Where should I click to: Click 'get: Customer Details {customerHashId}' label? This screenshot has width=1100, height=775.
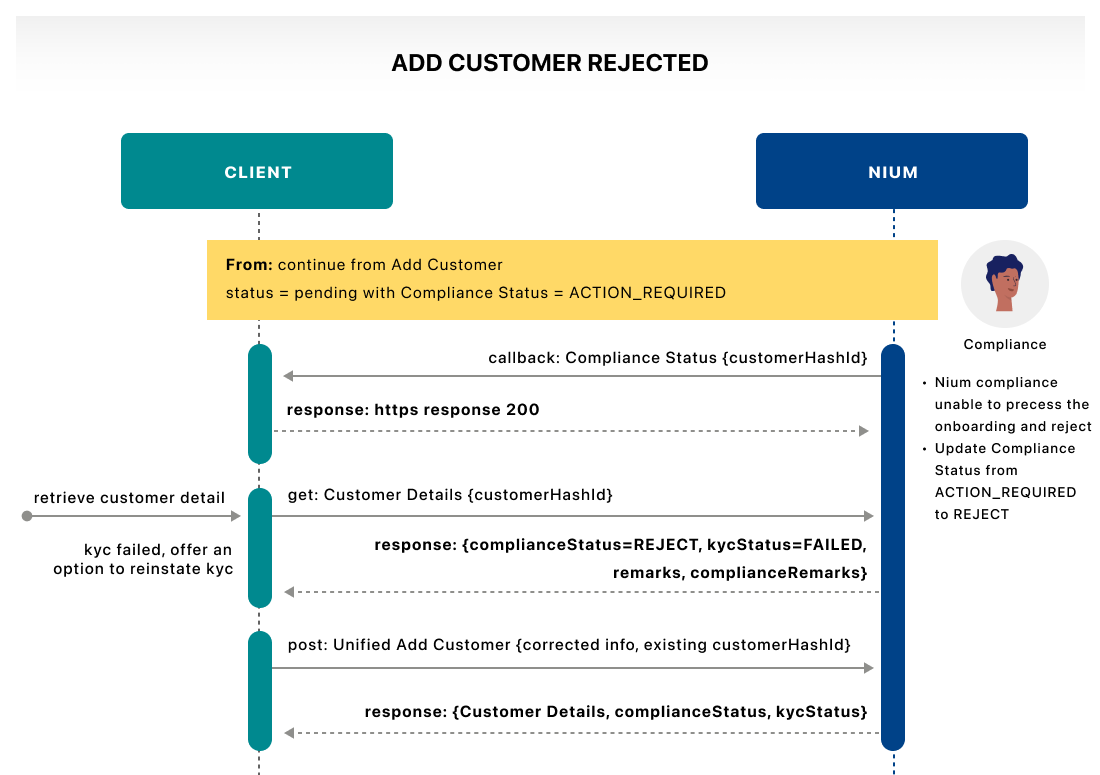[x=450, y=495]
